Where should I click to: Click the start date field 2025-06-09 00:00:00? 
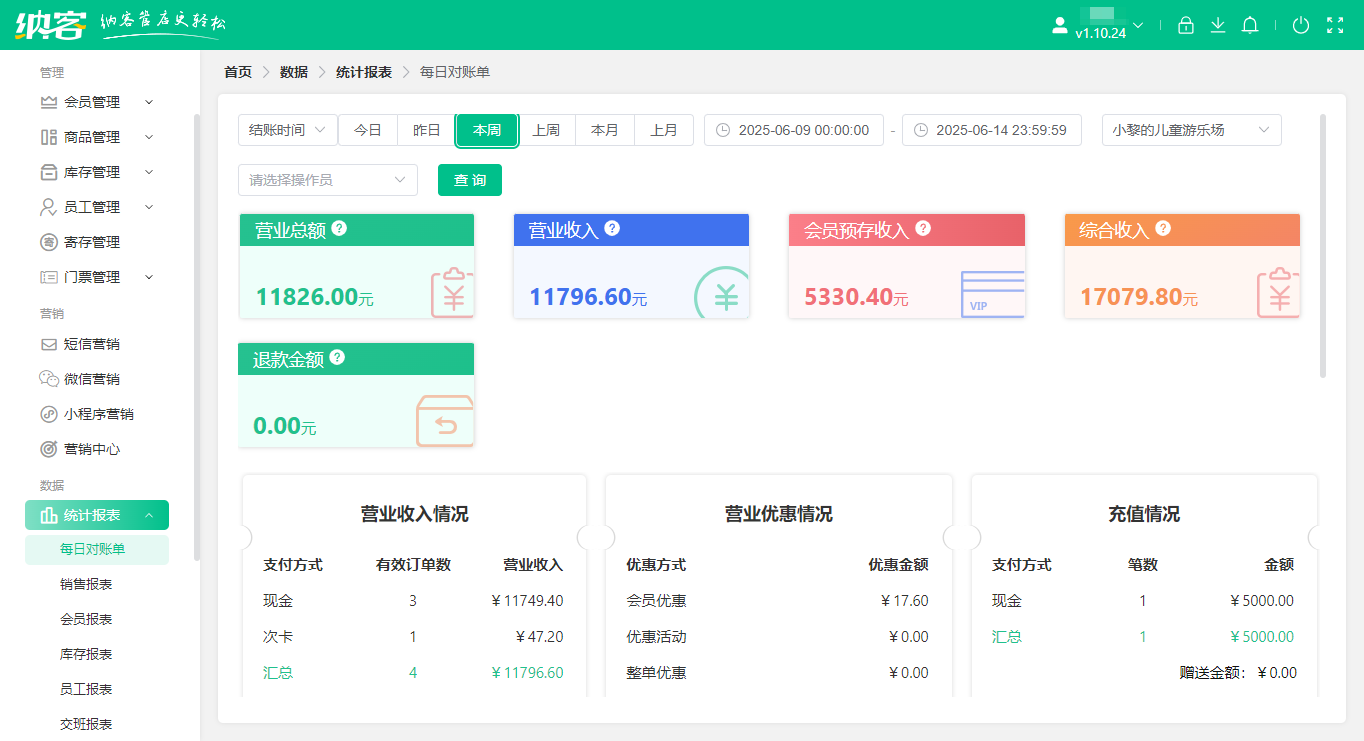tap(794, 130)
